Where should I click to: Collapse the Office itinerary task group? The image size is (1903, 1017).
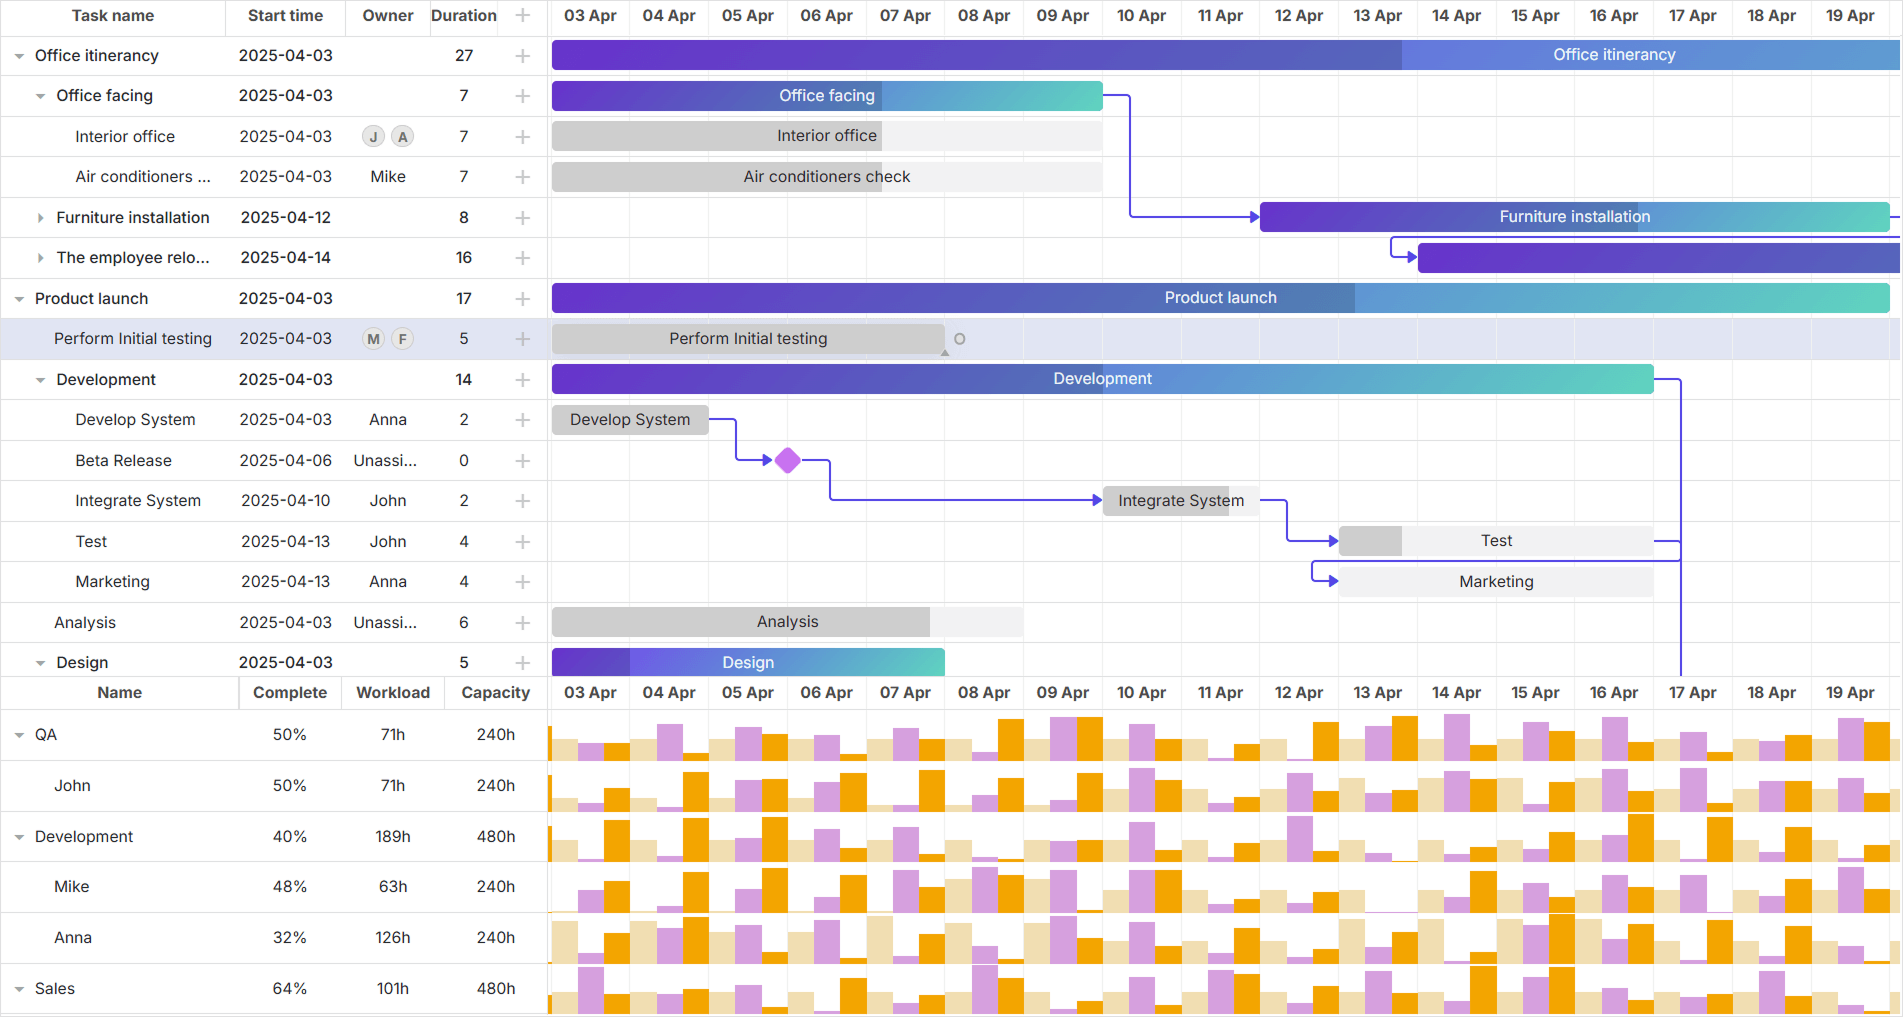tap(19, 56)
